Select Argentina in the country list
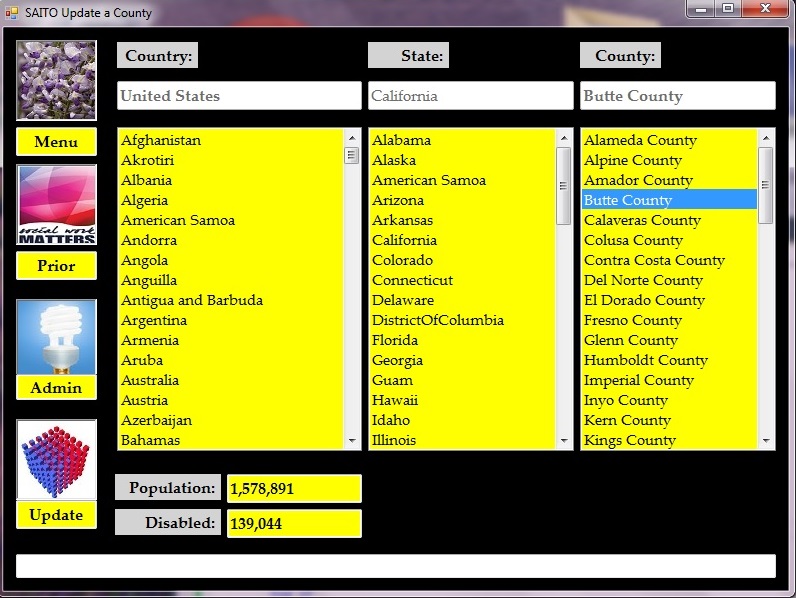 pos(154,320)
